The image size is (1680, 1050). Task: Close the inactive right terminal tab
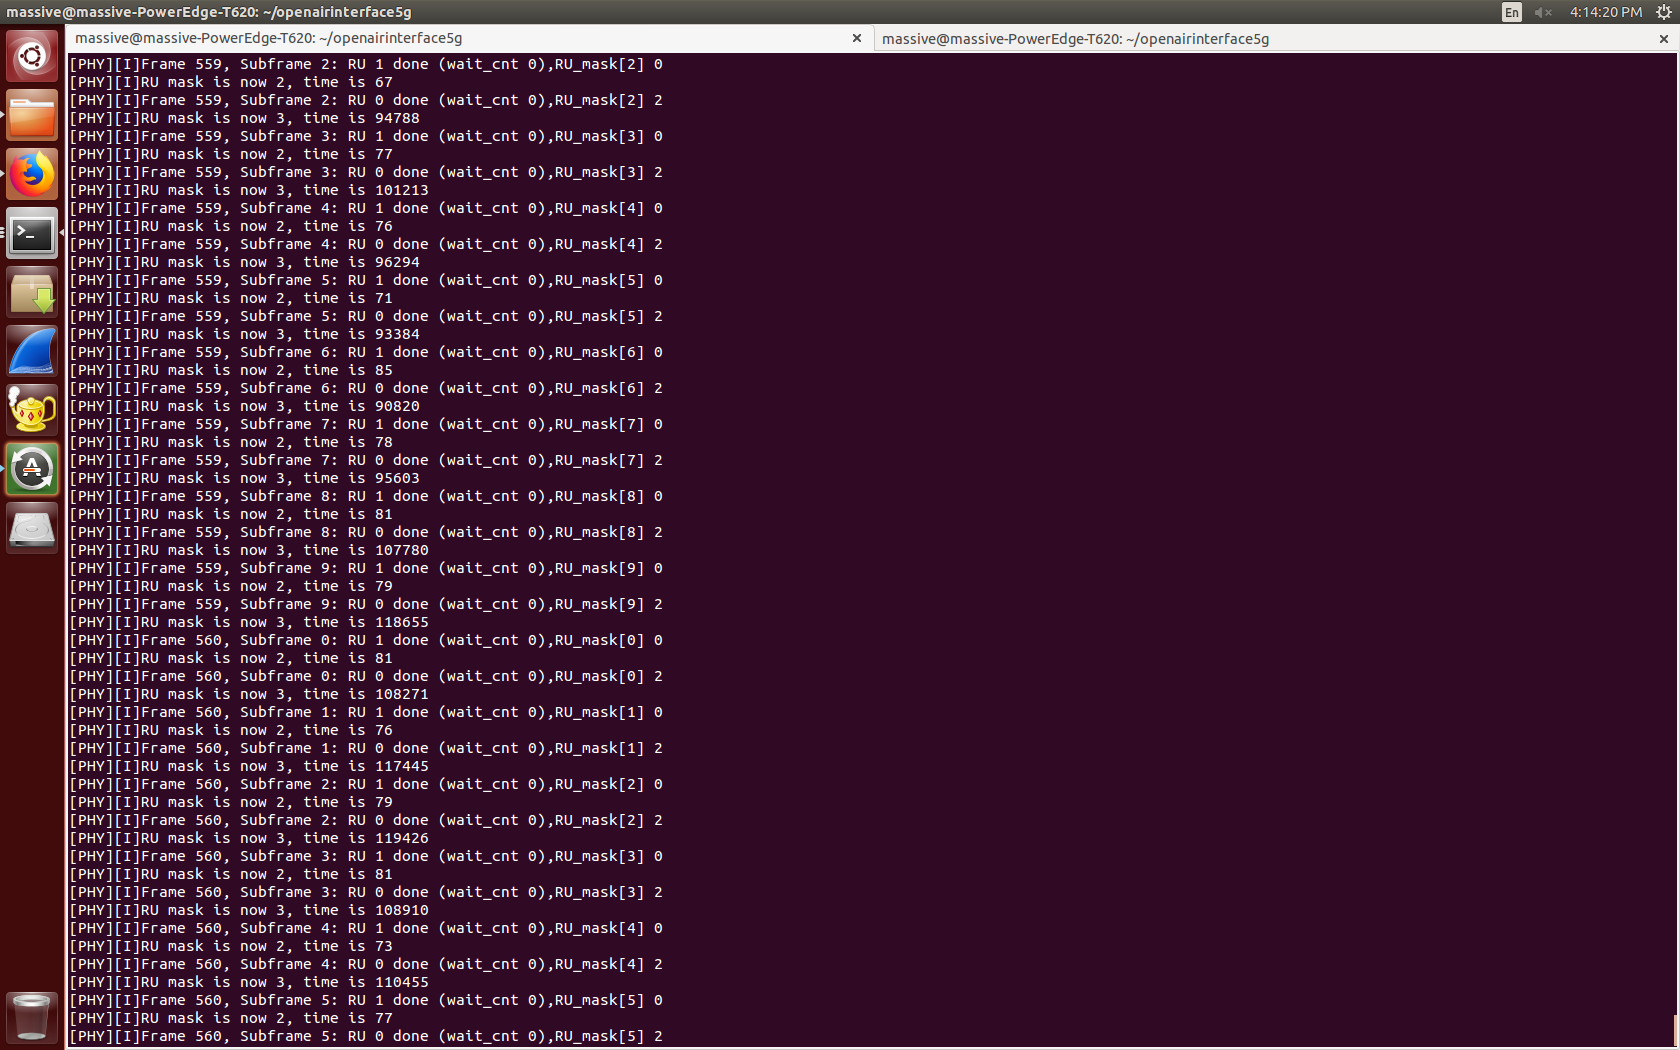1663,39
